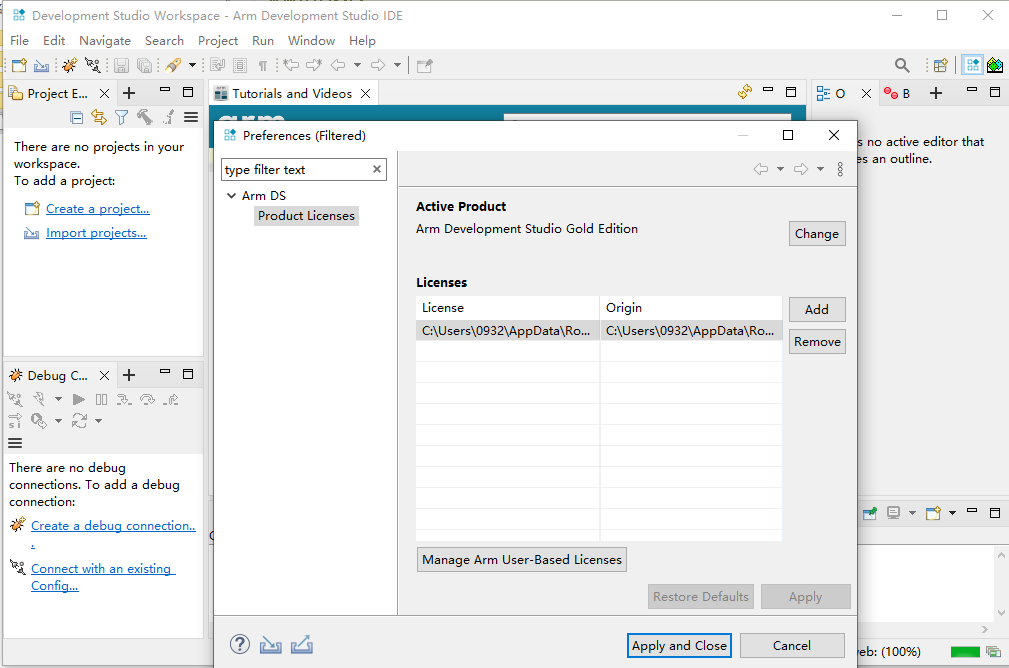Open Project Explorer filter funnel icon
The height and width of the screenshot is (668, 1009).
(121, 117)
